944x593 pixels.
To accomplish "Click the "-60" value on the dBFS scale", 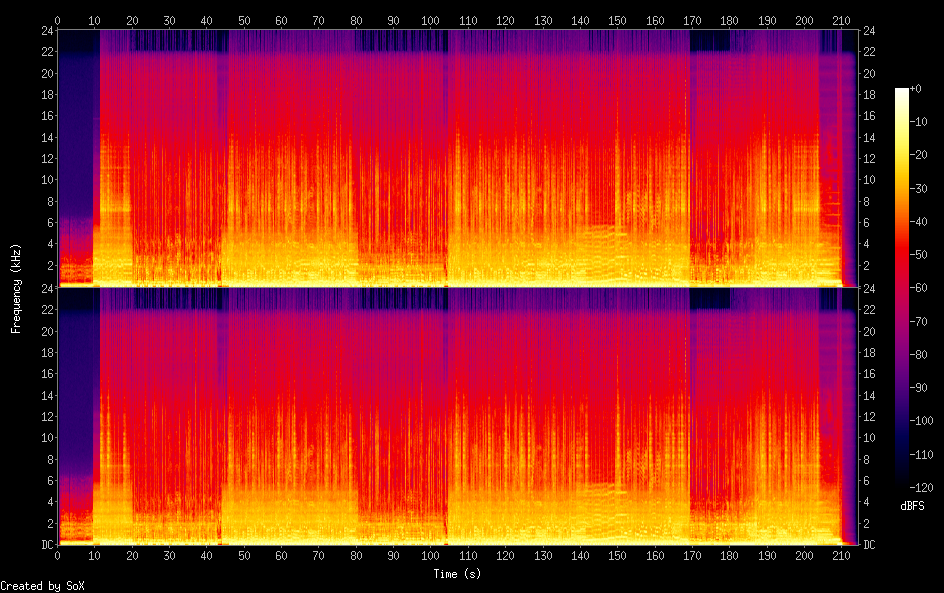I will (919, 288).
